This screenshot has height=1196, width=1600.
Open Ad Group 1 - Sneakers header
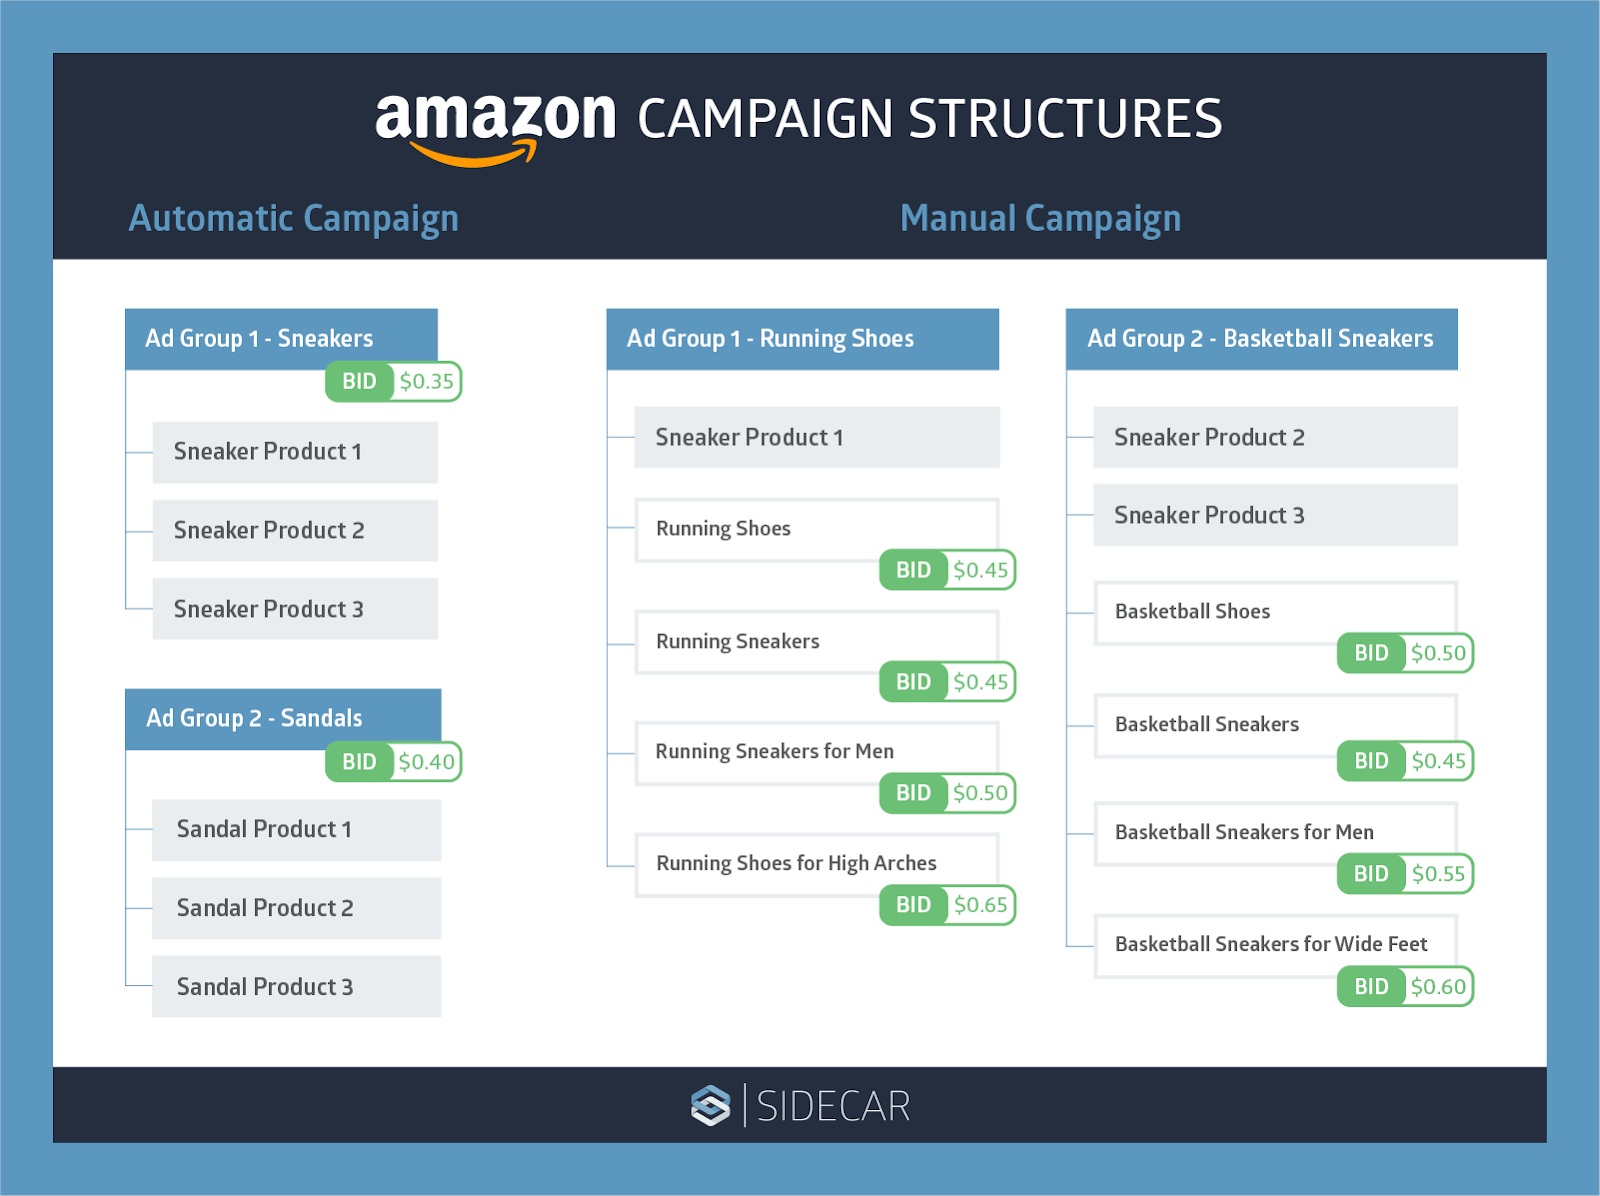(282, 339)
